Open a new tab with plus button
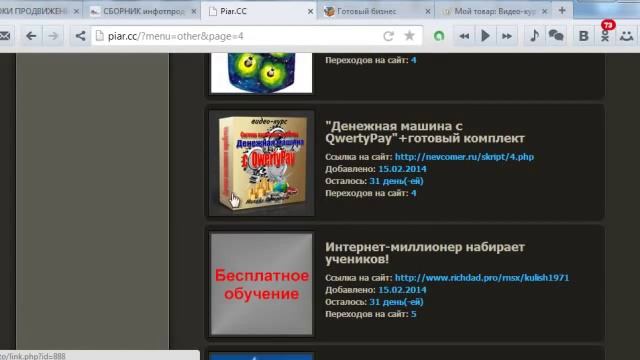Screen dimensions: 640x360 (x=562, y=11)
